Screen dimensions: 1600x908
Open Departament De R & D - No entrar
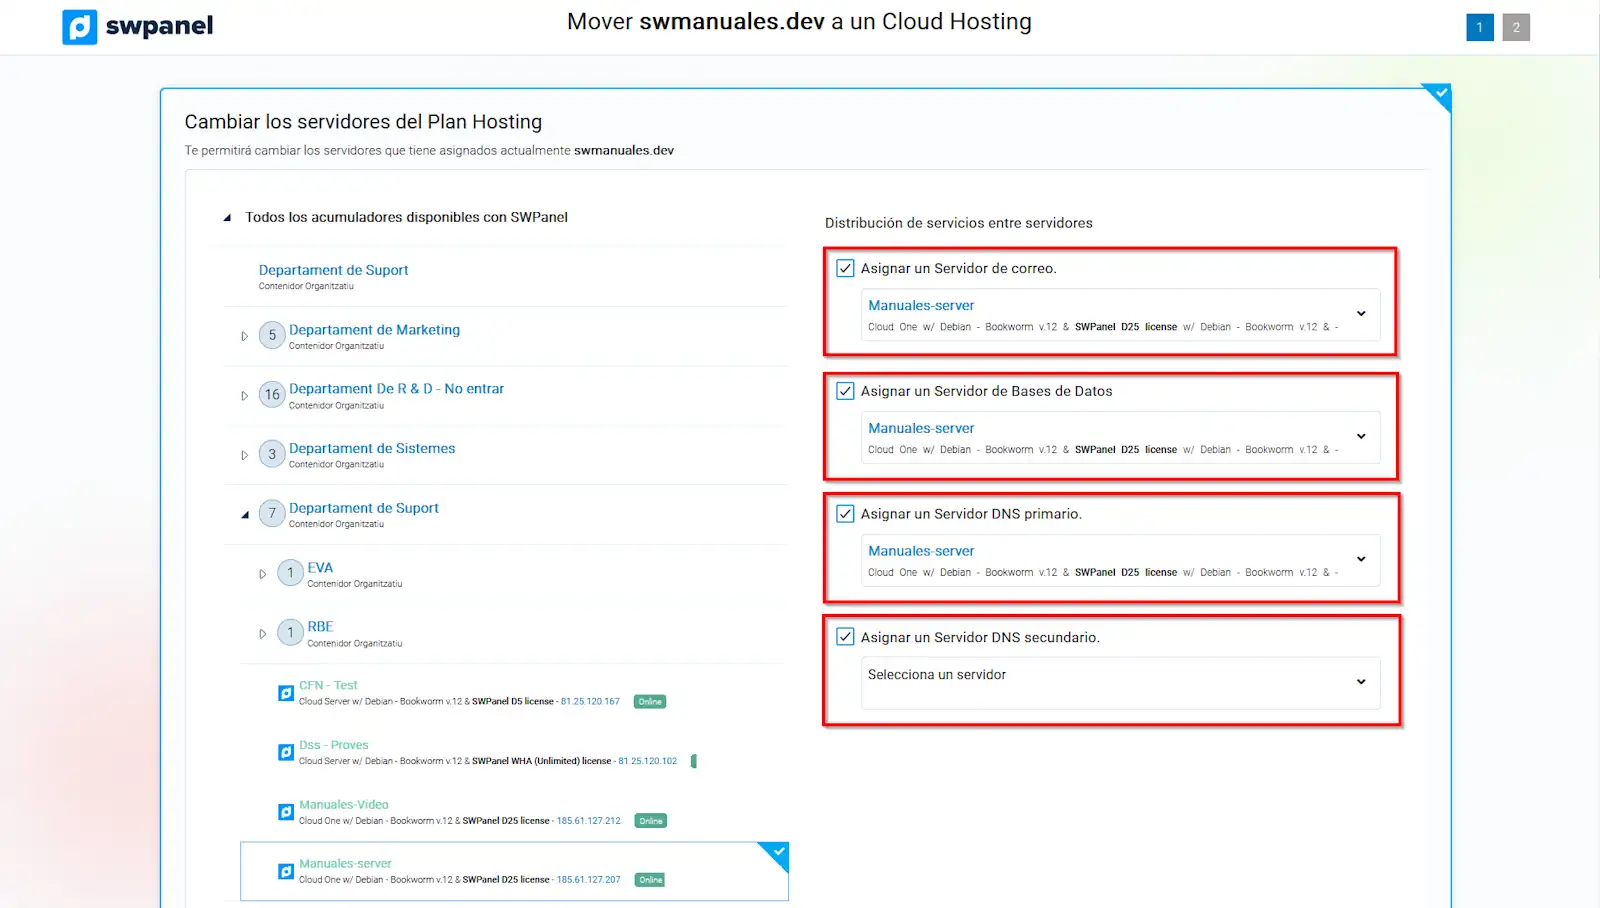point(396,388)
